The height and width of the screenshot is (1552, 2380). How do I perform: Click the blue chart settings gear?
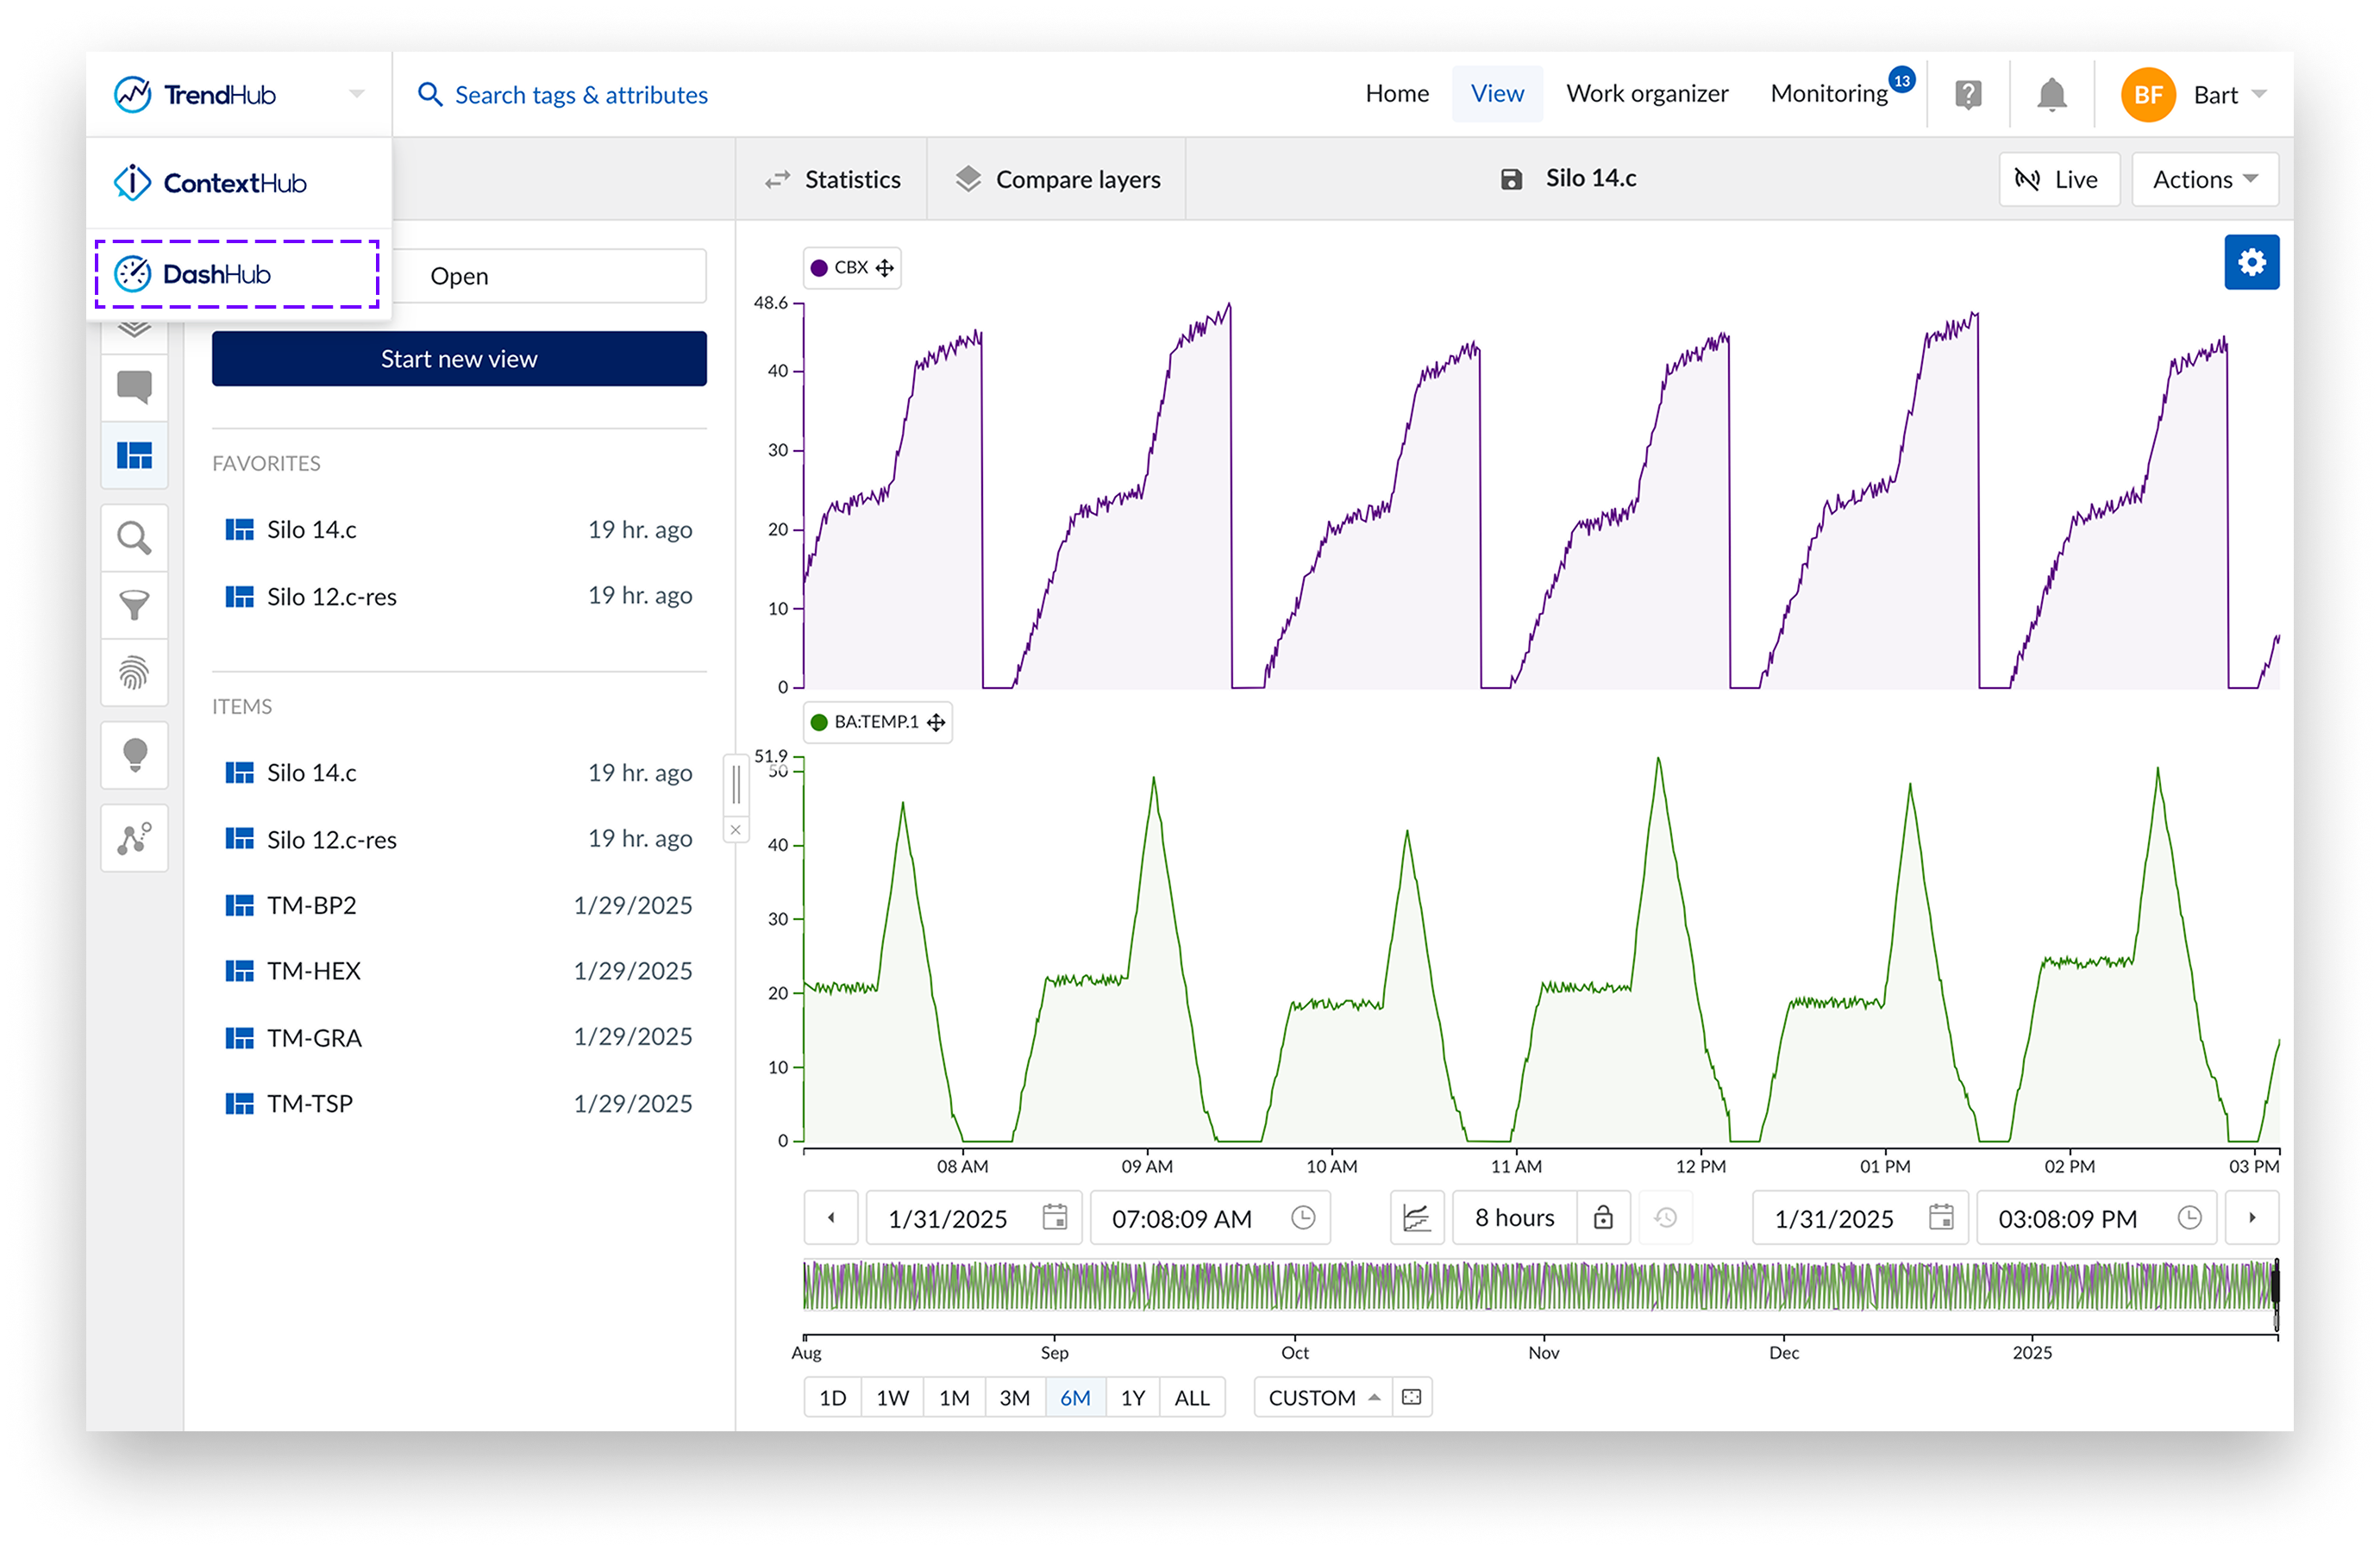pyautogui.click(x=2251, y=262)
